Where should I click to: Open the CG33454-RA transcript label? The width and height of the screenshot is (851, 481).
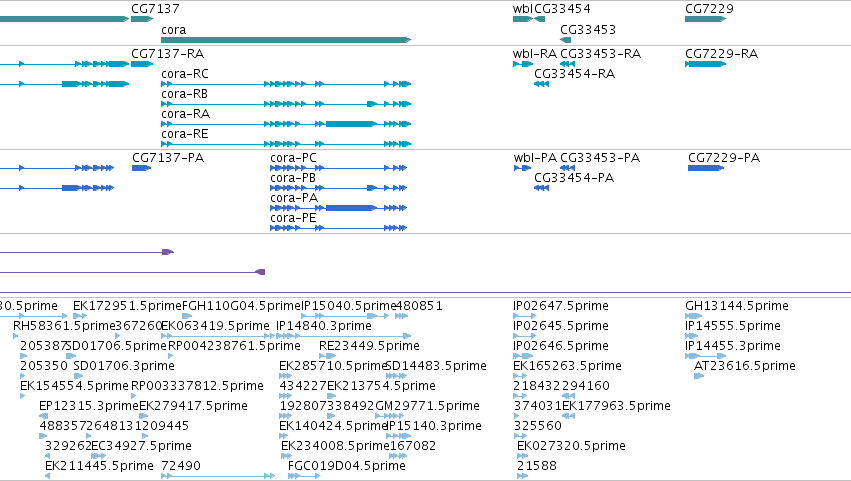(574, 74)
